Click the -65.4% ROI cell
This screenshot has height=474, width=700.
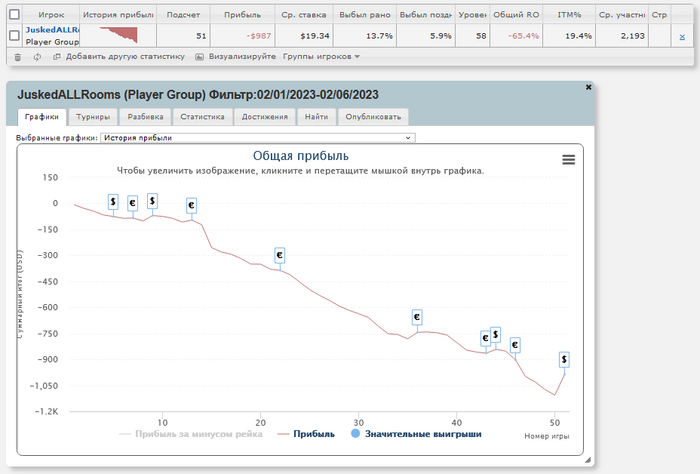click(x=516, y=36)
